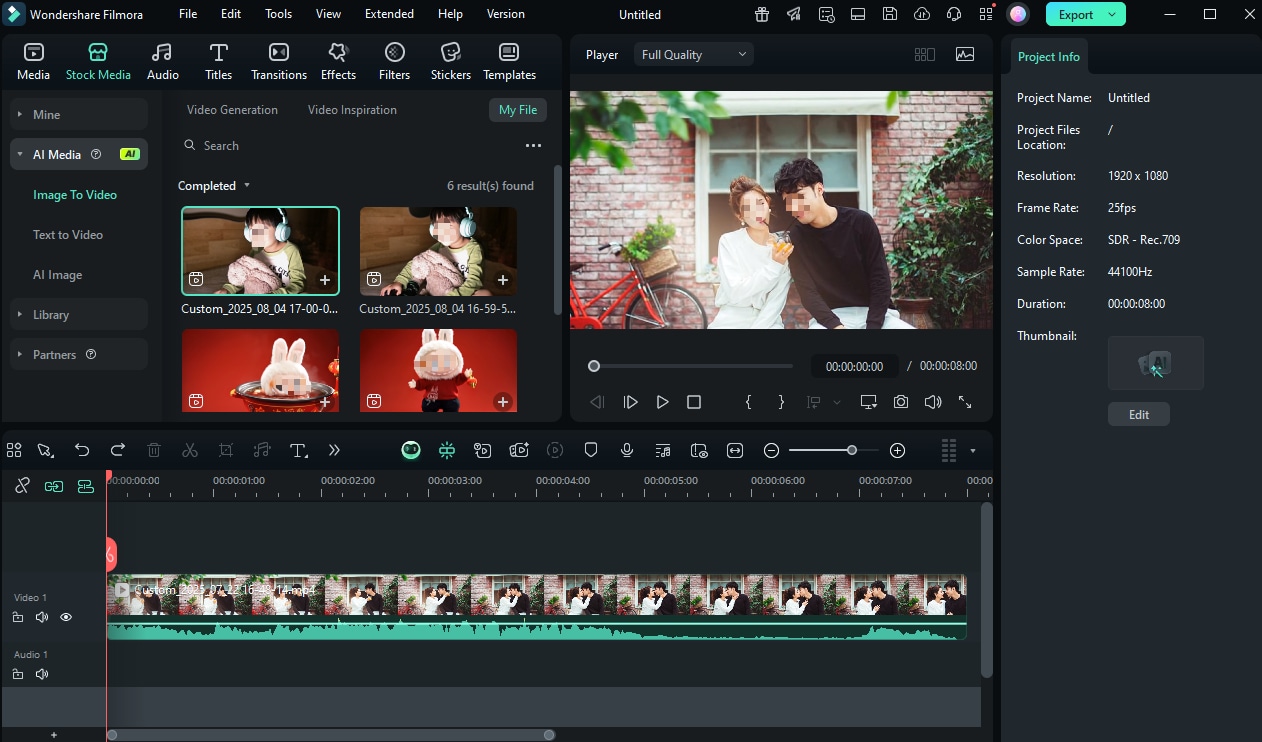Redo the last timeline action
Image resolution: width=1262 pixels, height=742 pixels.
118,451
